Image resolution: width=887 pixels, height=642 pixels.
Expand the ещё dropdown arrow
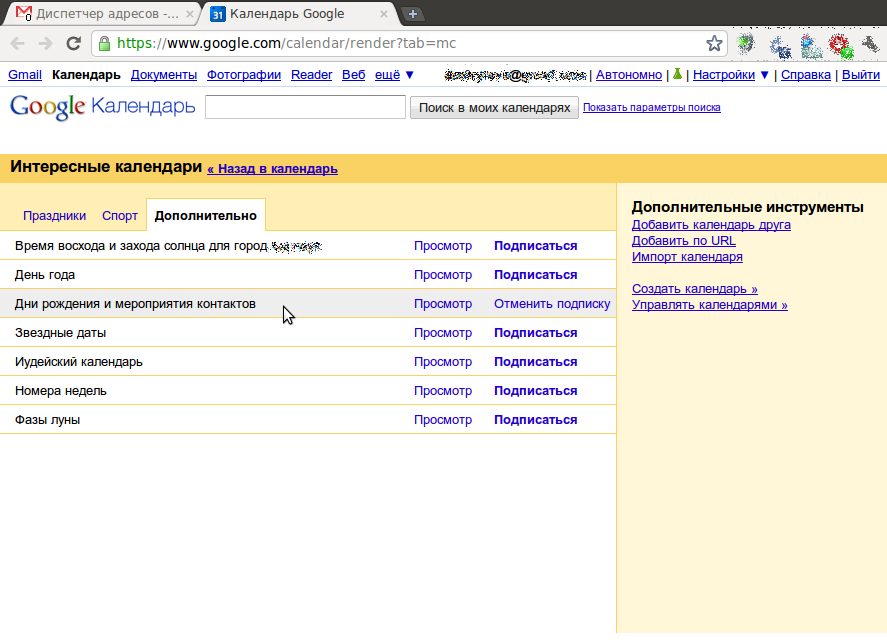pyautogui.click(x=410, y=75)
